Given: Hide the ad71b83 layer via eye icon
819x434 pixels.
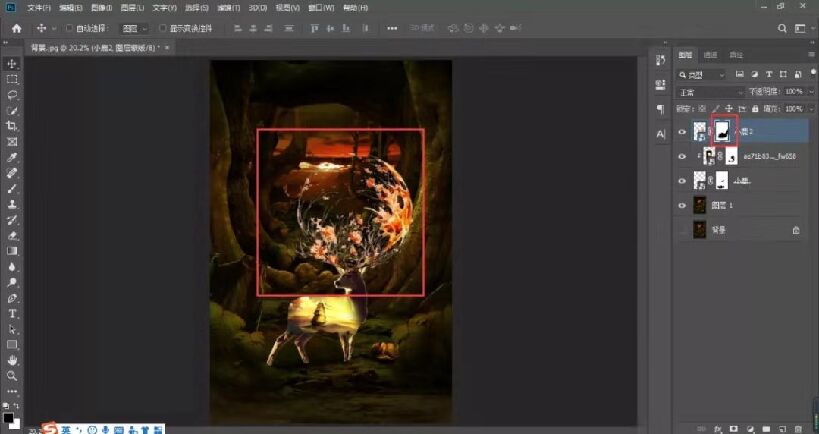Looking at the screenshot, I should point(682,156).
